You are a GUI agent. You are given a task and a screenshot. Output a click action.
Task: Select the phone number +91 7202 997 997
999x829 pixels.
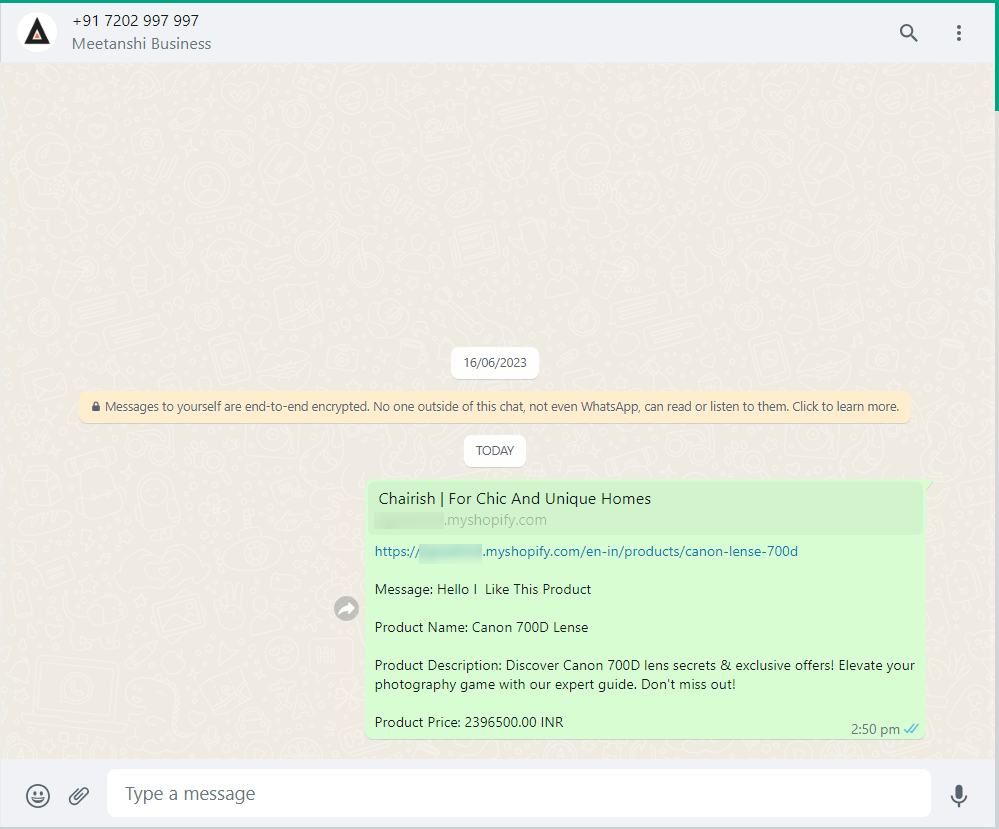136,20
